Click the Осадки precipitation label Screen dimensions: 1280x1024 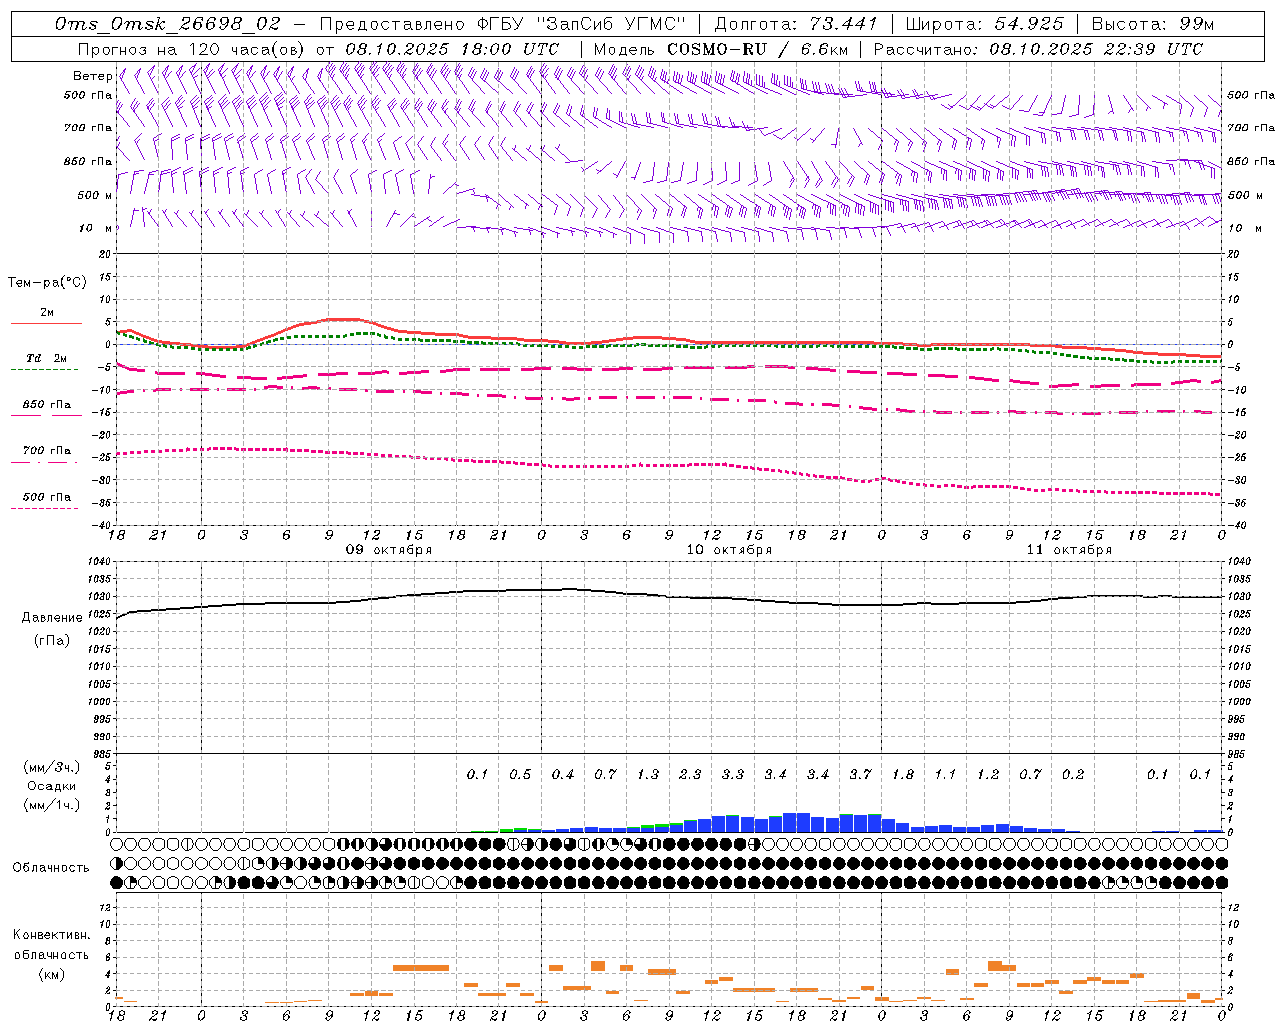(52, 786)
